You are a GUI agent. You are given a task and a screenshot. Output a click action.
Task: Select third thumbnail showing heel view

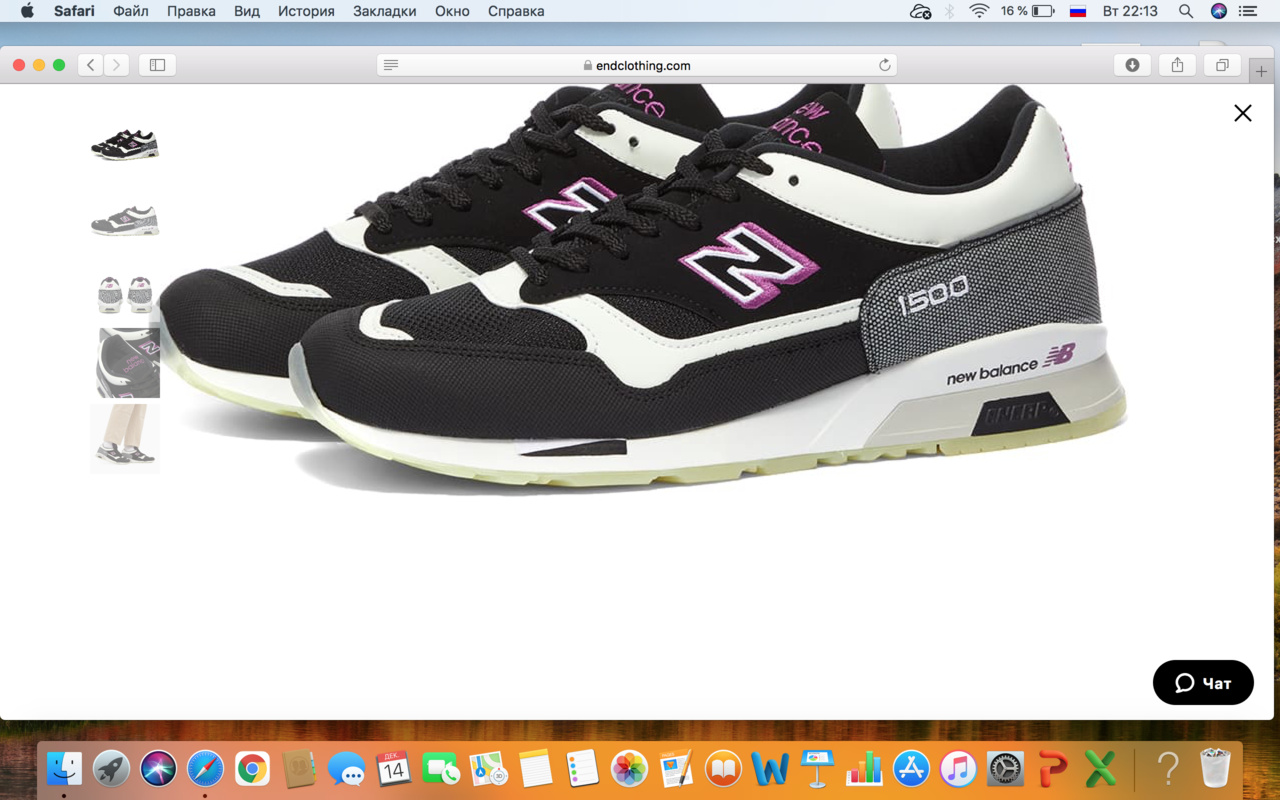pyautogui.click(x=125, y=295)
